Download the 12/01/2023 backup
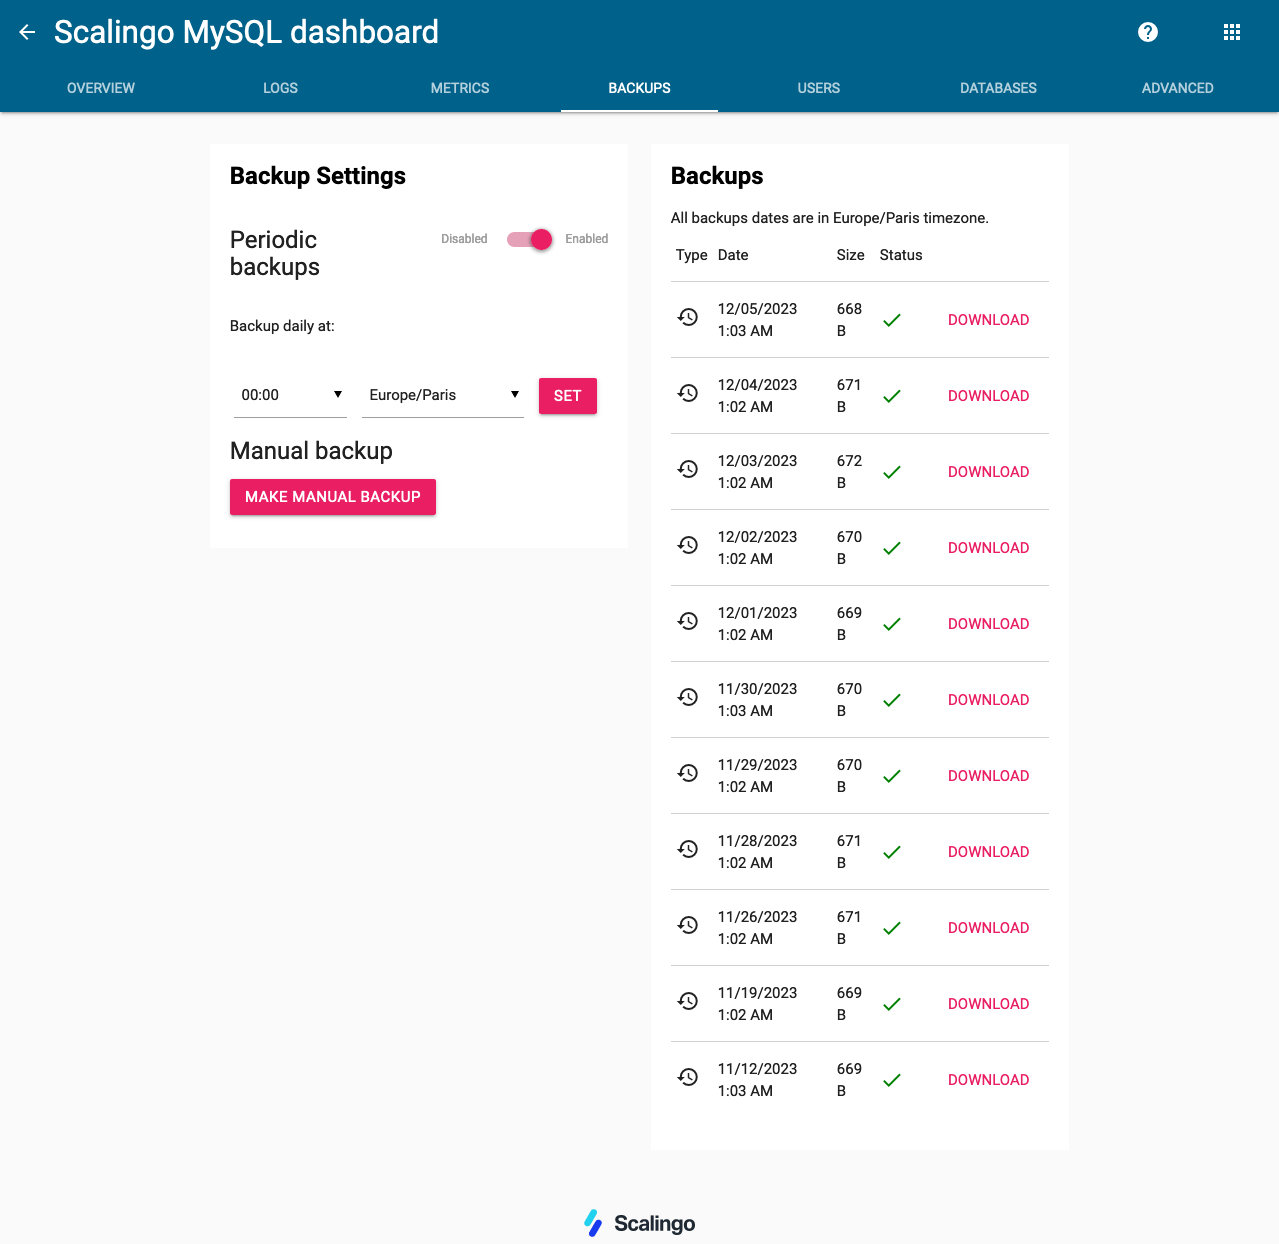This screenshot has width=1279, height=1244. pyautogui.click(x=988, y=624)
